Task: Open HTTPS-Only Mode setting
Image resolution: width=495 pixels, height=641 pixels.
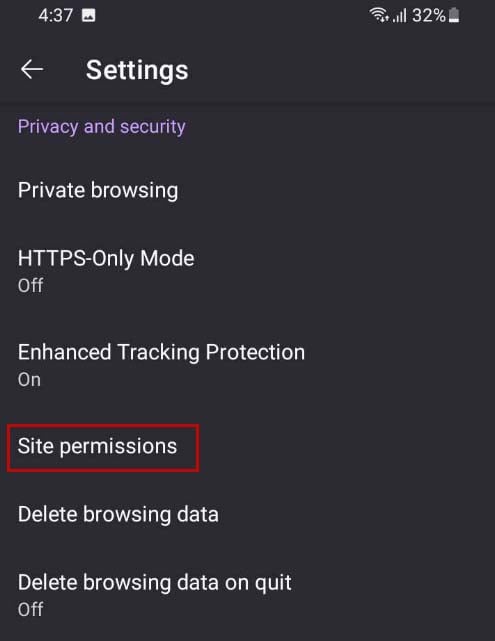Action: [247, 271]
